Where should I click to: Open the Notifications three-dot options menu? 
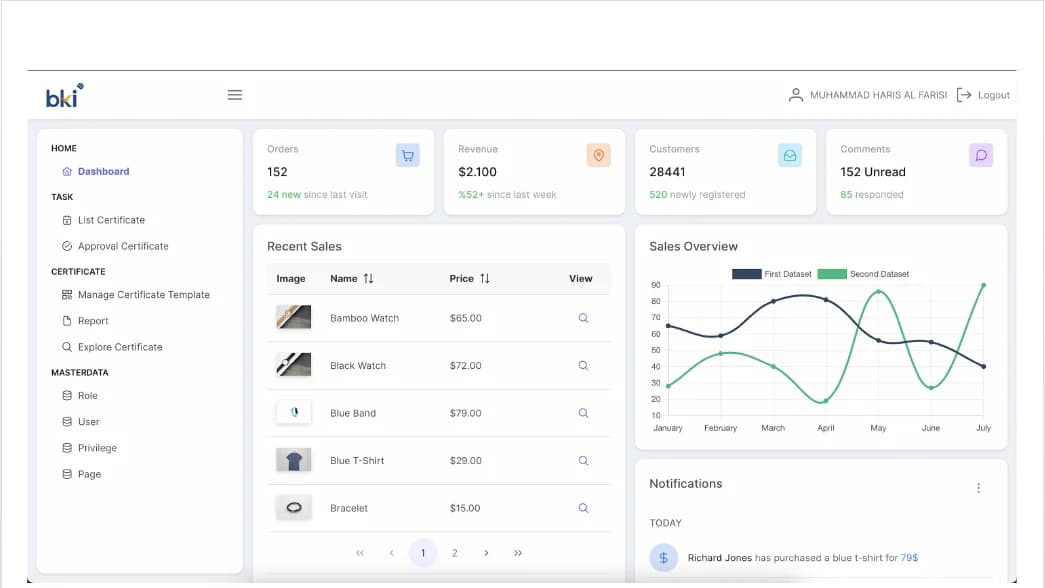pos(978,488)
